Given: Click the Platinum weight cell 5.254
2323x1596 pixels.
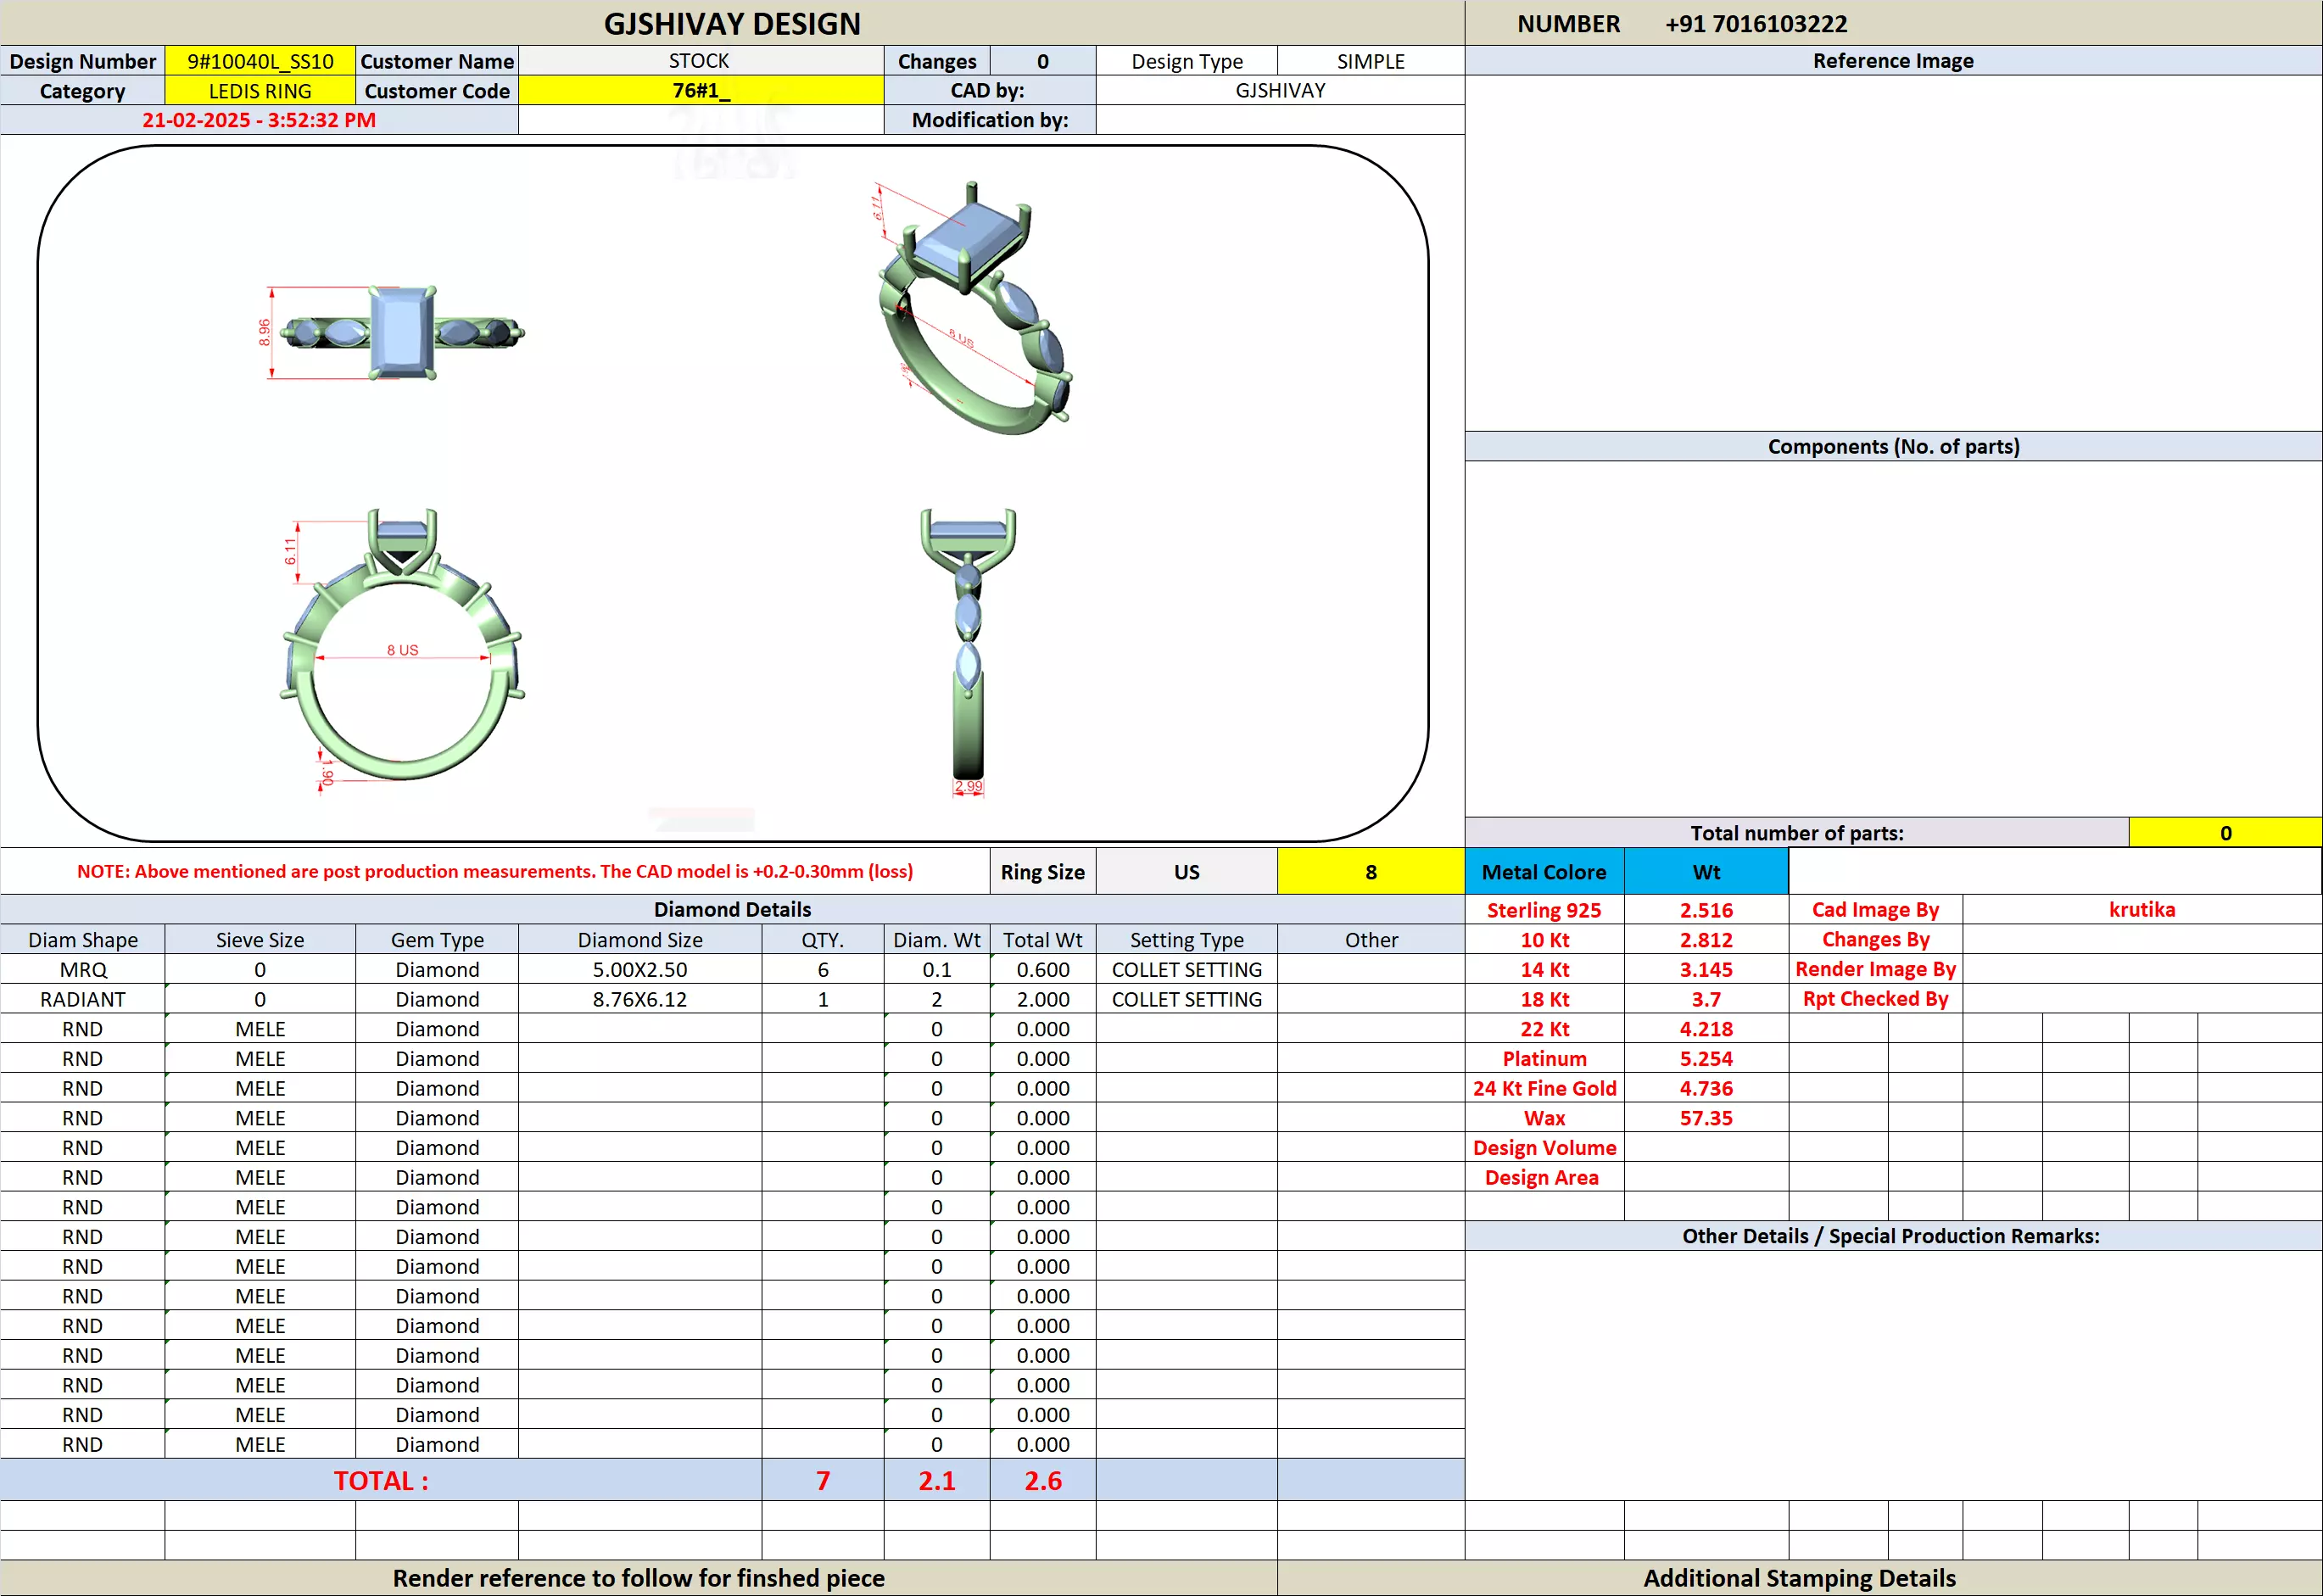Looking at the screenshot, I should tap(1705, 1059).
